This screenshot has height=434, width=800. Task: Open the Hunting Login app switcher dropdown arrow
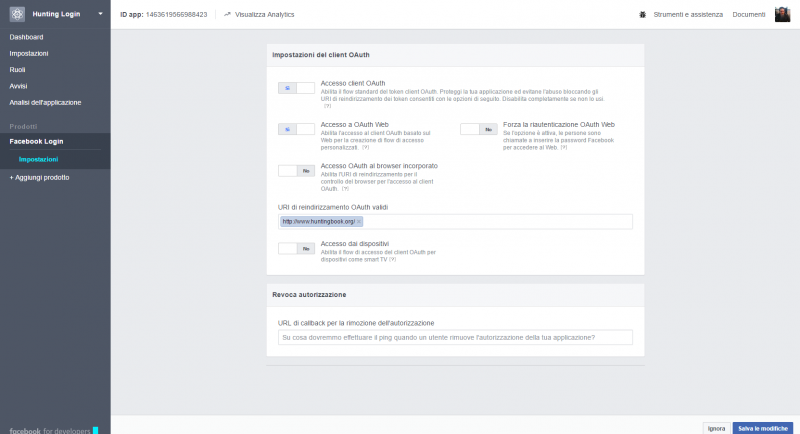[x=101, y=14]
